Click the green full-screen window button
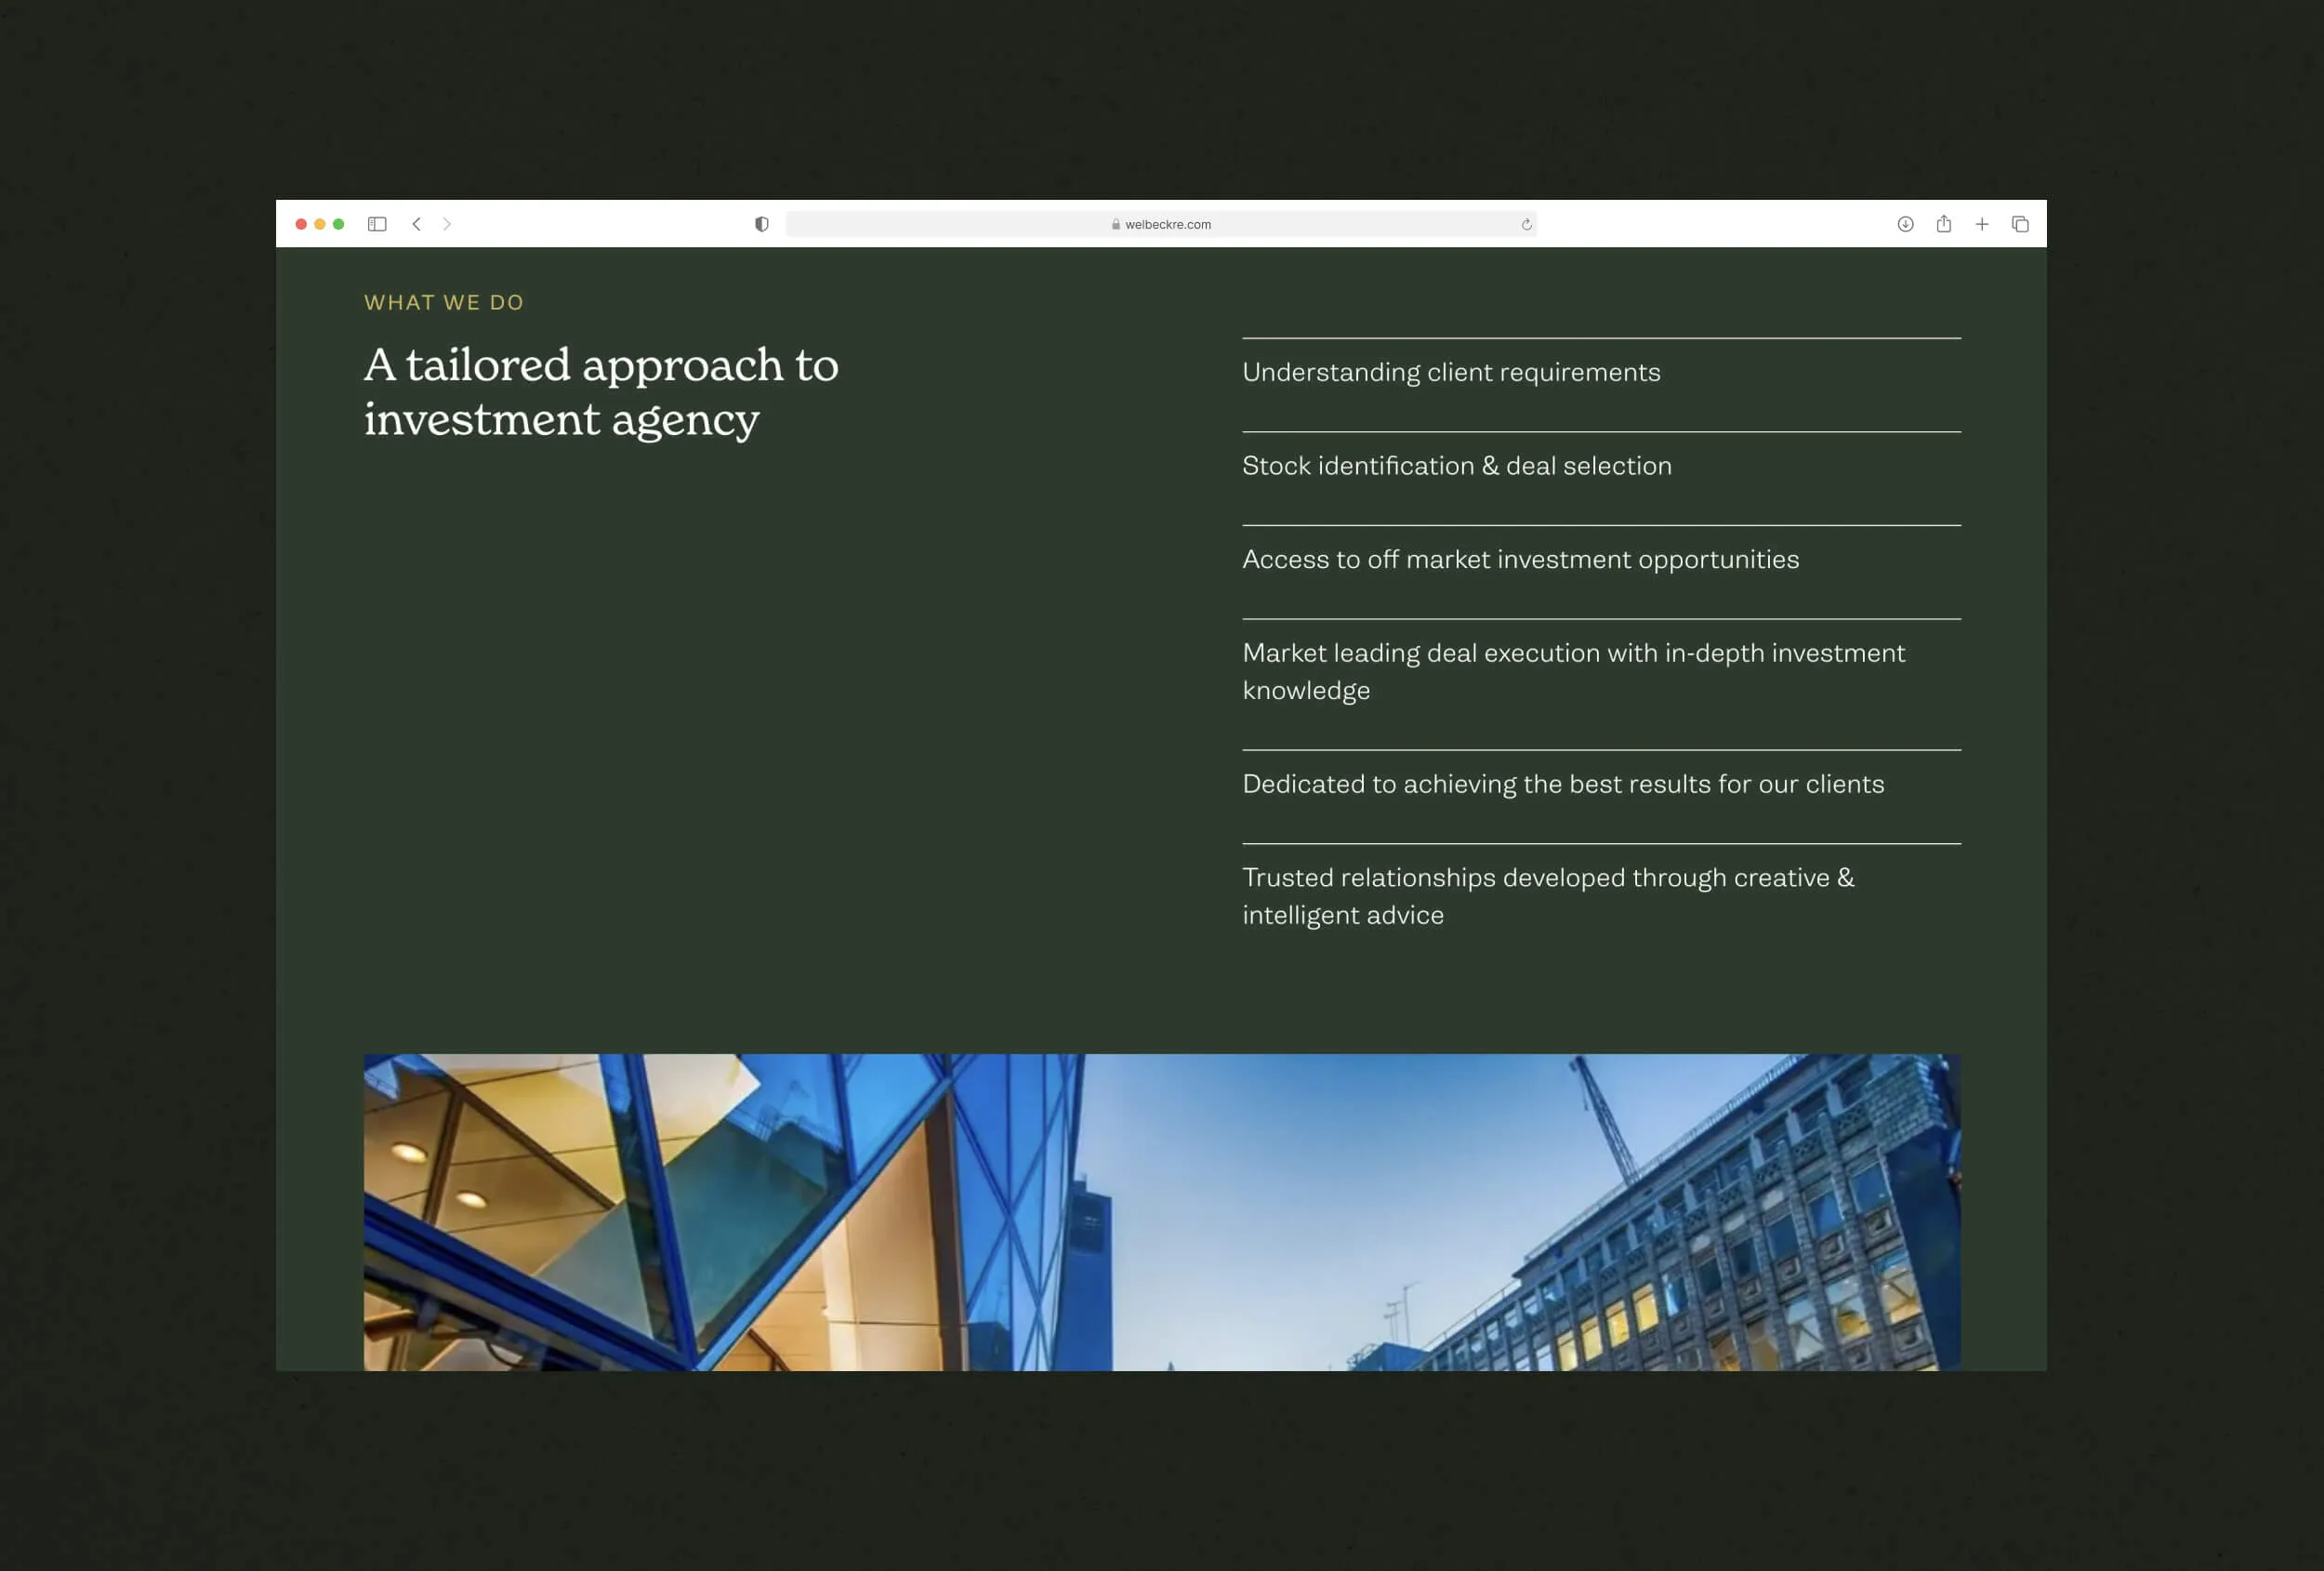This screenshot has width=2324, height=1571. [x=339, y=224]
